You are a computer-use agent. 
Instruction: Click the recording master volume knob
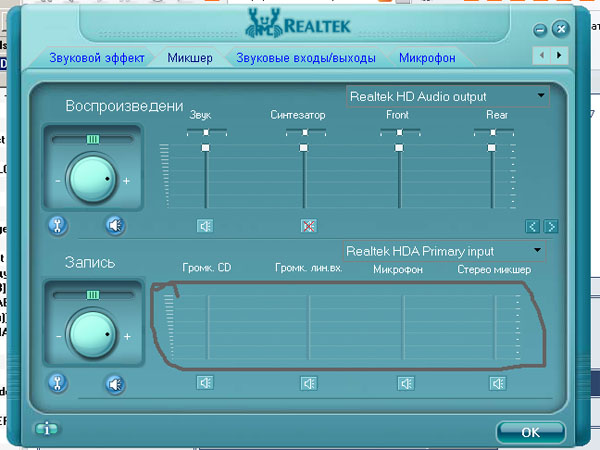[x=92, y=334]
